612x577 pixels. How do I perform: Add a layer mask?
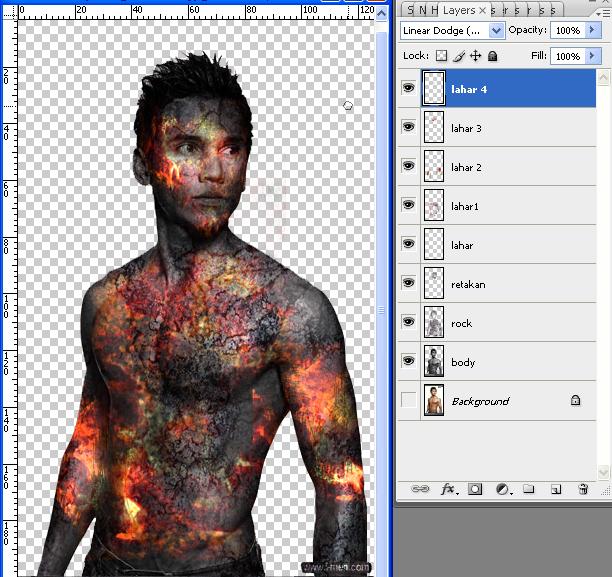475,489
